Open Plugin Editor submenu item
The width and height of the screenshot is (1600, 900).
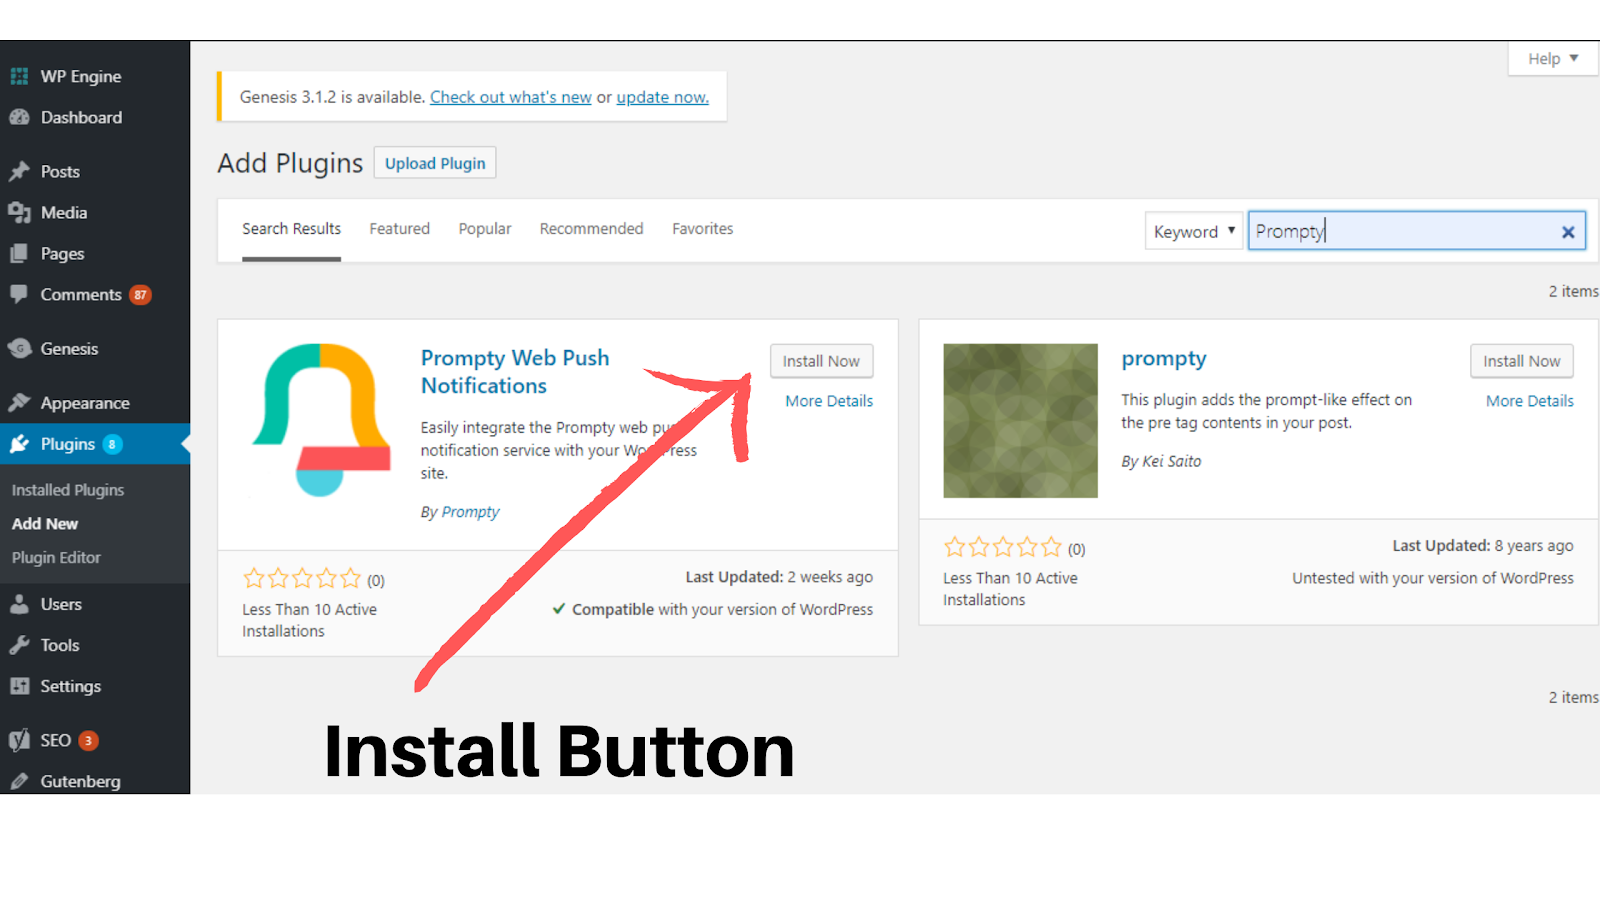point(56,558)
